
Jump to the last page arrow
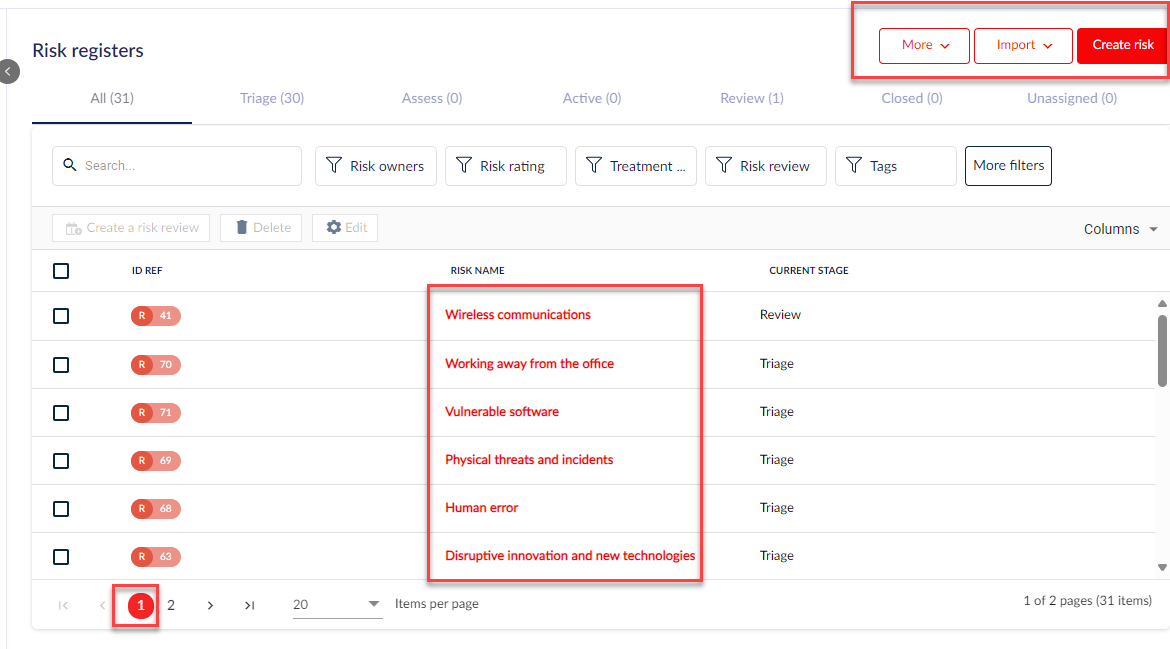click(249, 605)
